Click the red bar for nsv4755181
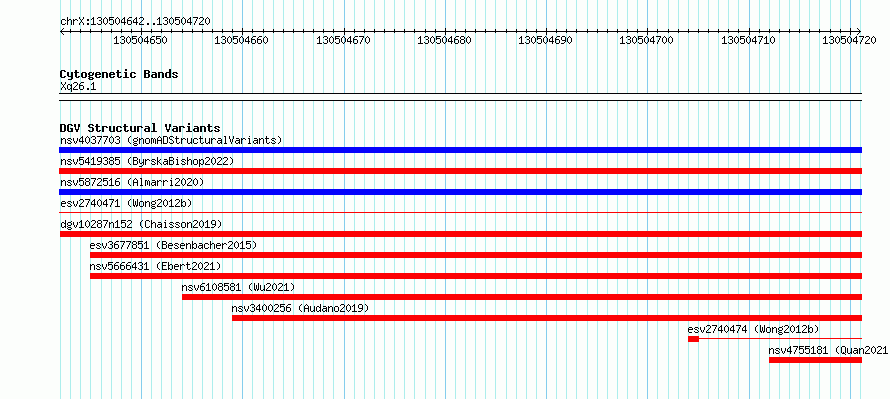Viewport: 890px width, 399px height. [815, 360]
